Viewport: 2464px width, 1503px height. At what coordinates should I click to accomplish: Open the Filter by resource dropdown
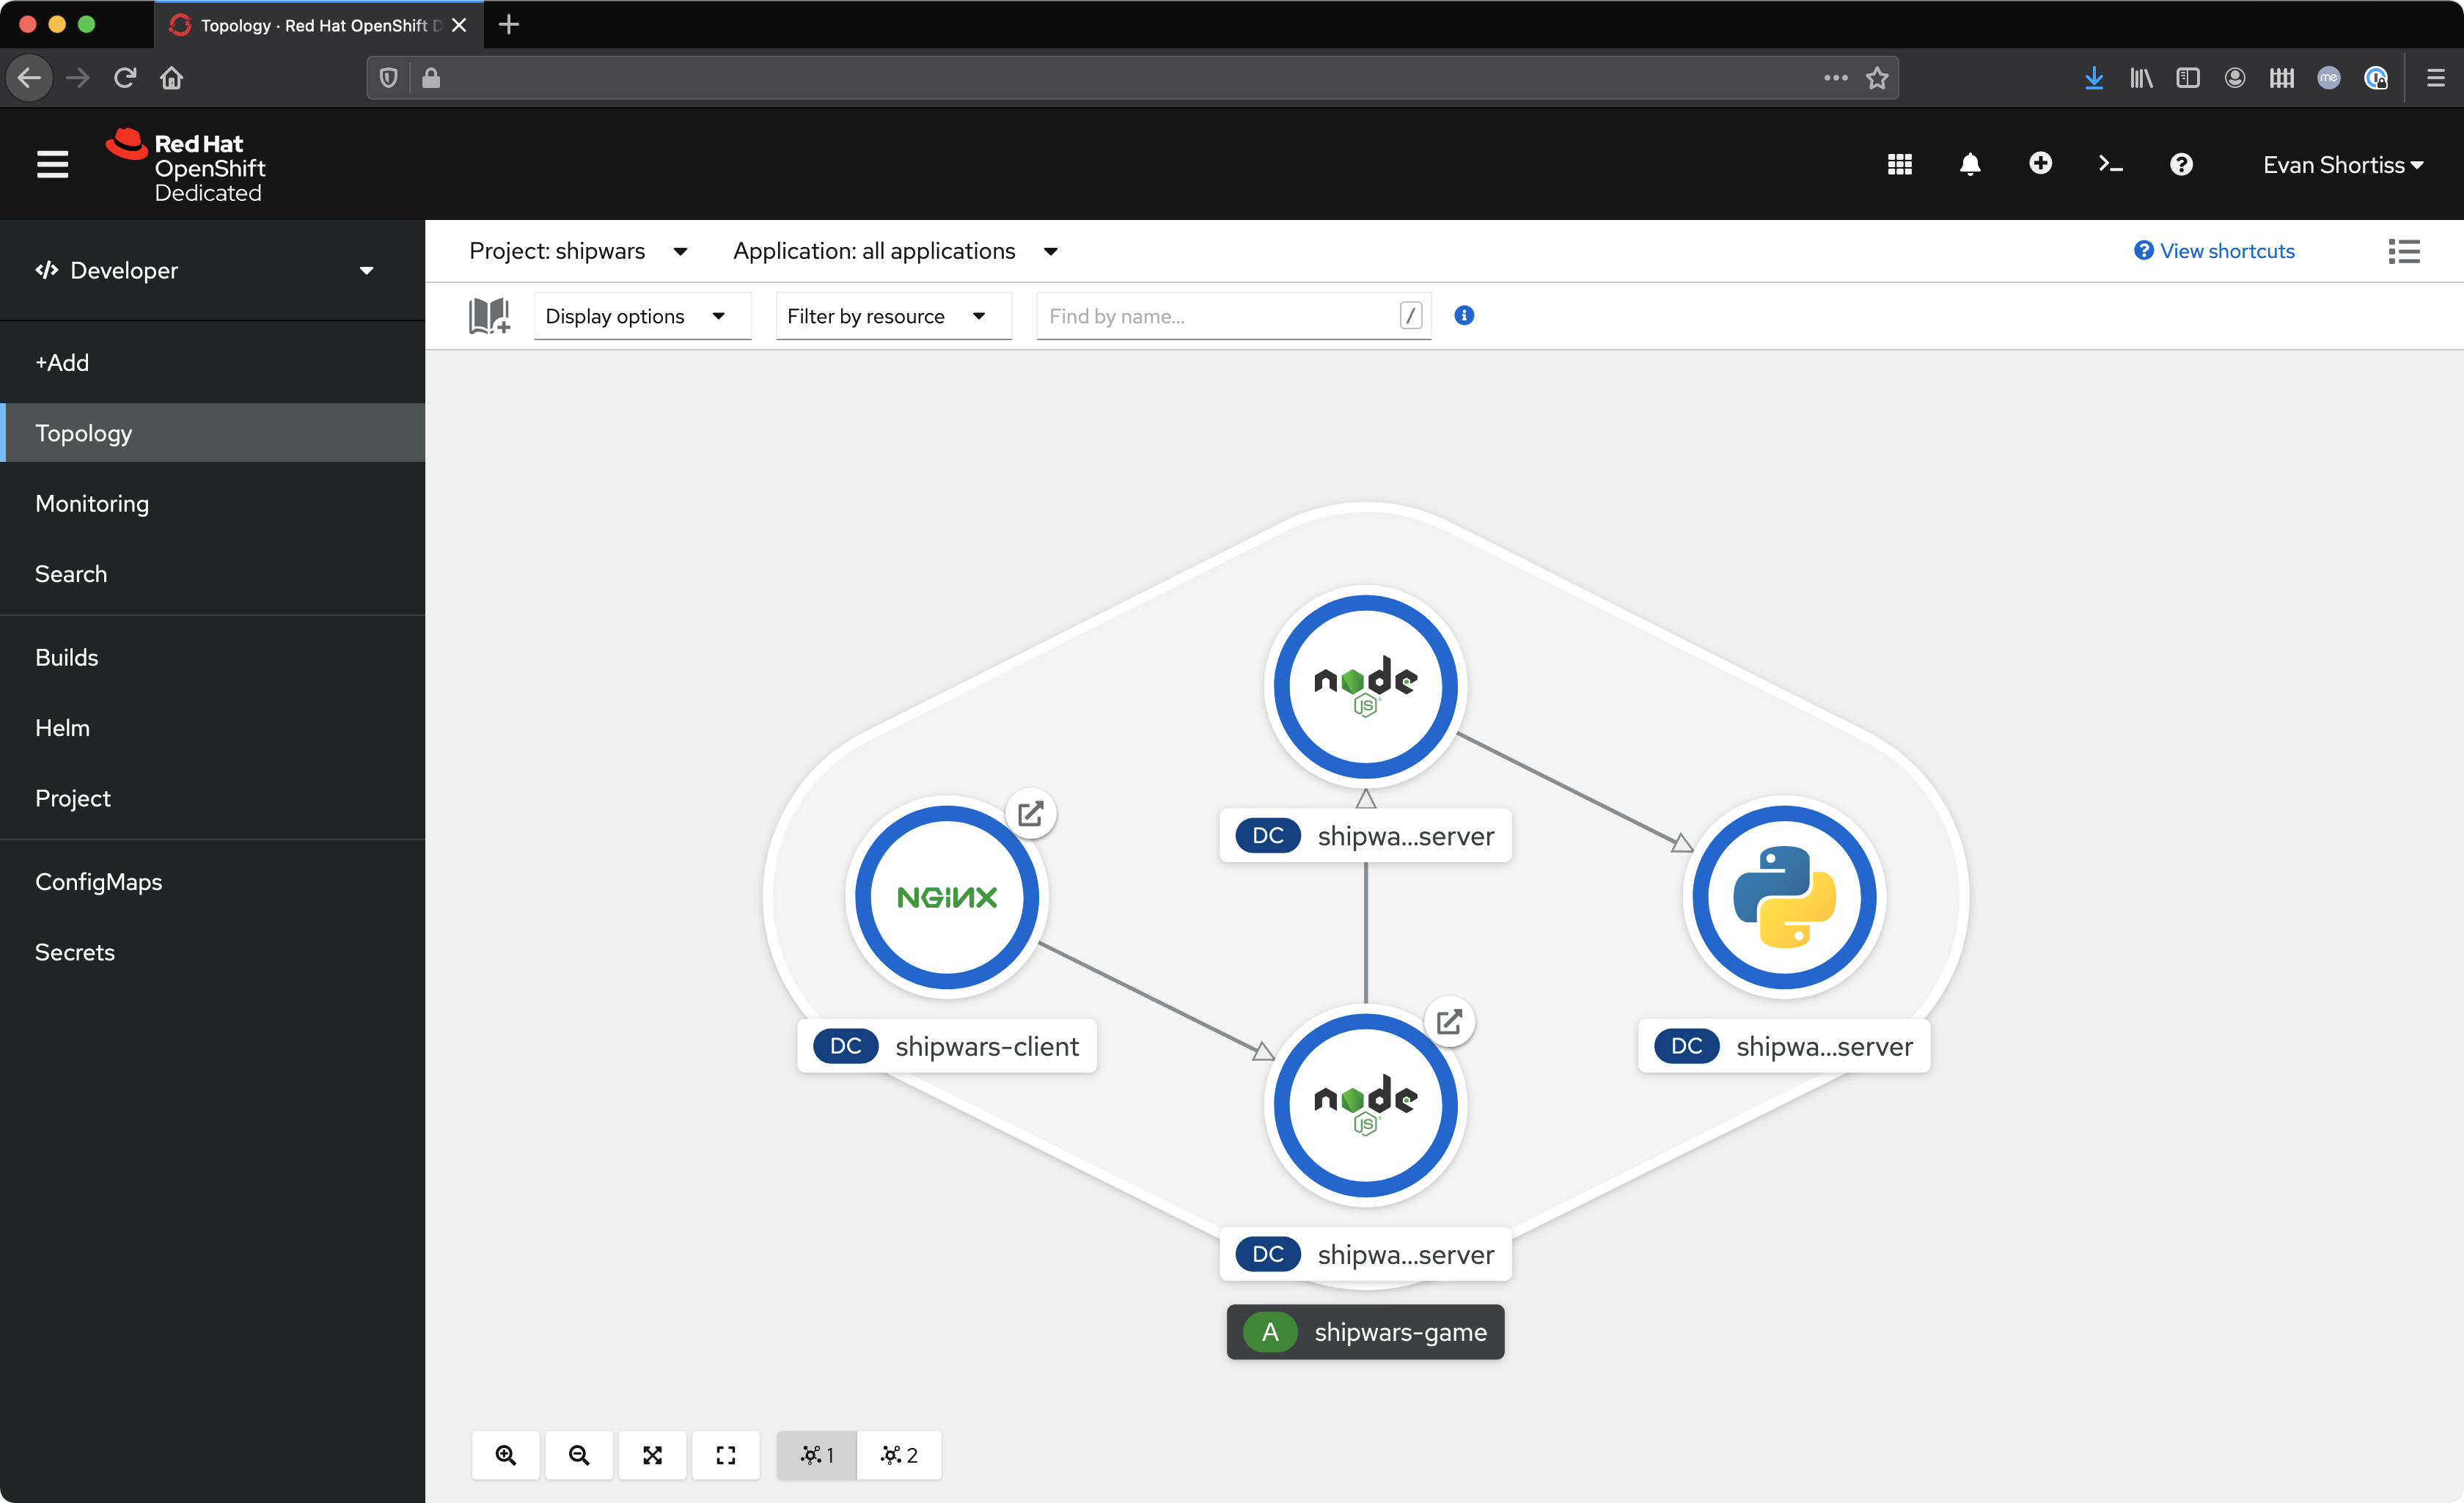(x=884, y=315)
